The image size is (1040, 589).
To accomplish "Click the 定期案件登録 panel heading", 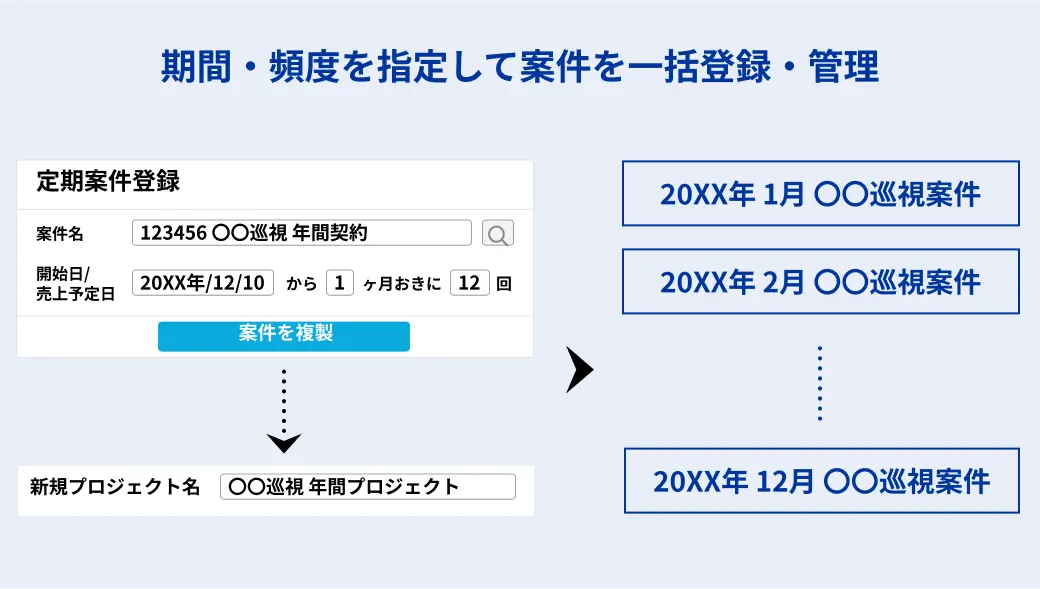I will (x=108, y=181).
